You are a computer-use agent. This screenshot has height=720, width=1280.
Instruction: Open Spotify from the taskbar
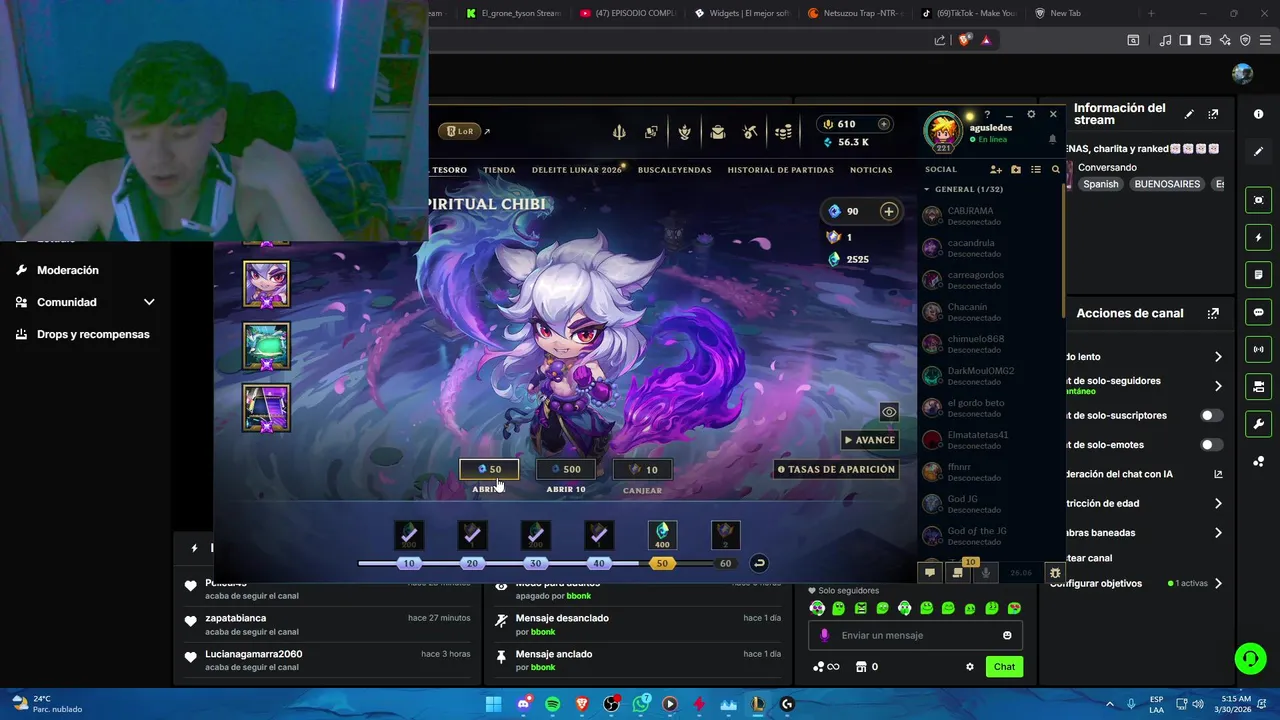click(x=553, y=704)
